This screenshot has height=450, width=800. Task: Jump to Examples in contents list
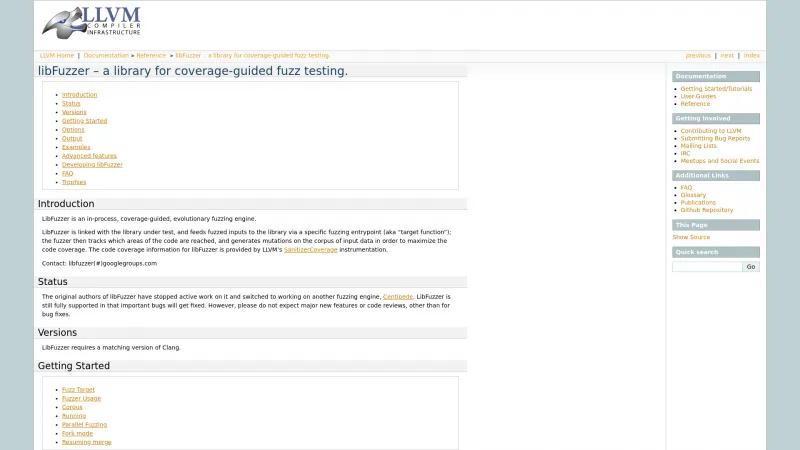(x=76, y=147)
